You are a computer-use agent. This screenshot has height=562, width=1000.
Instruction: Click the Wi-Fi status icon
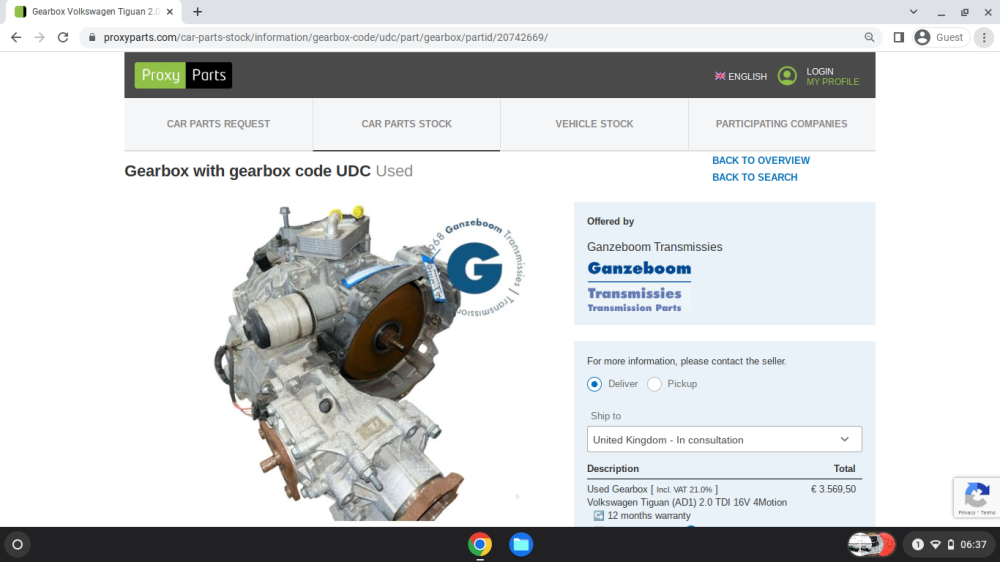[x=935, y=544]
